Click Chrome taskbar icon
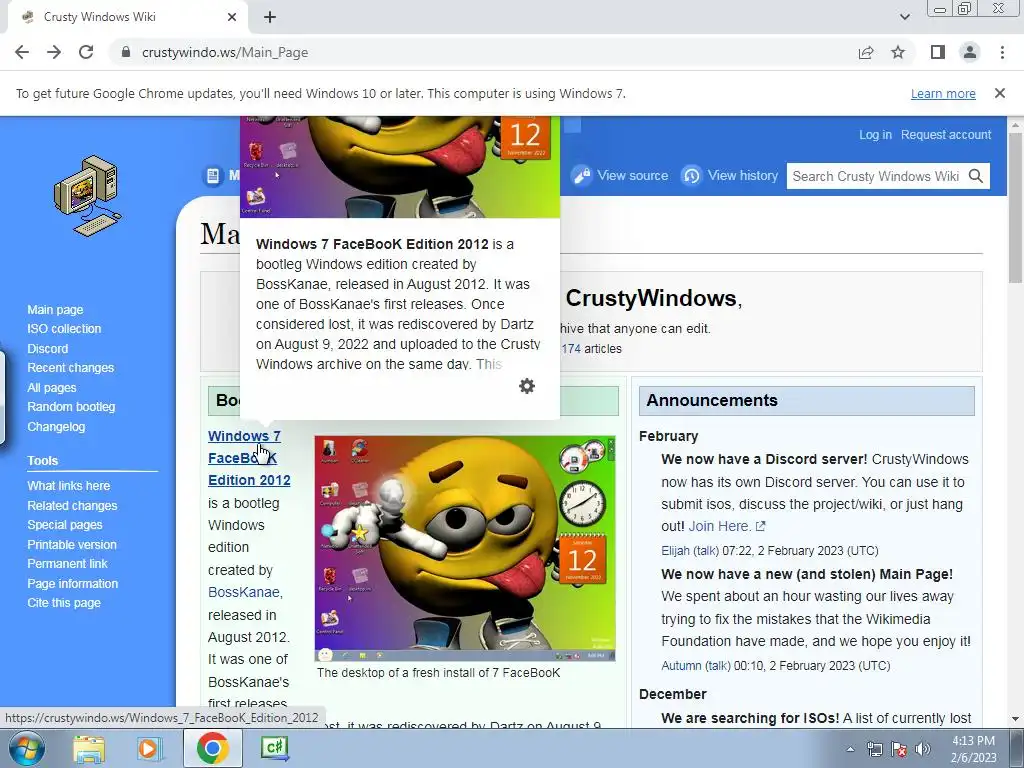 tap(212, 748)
